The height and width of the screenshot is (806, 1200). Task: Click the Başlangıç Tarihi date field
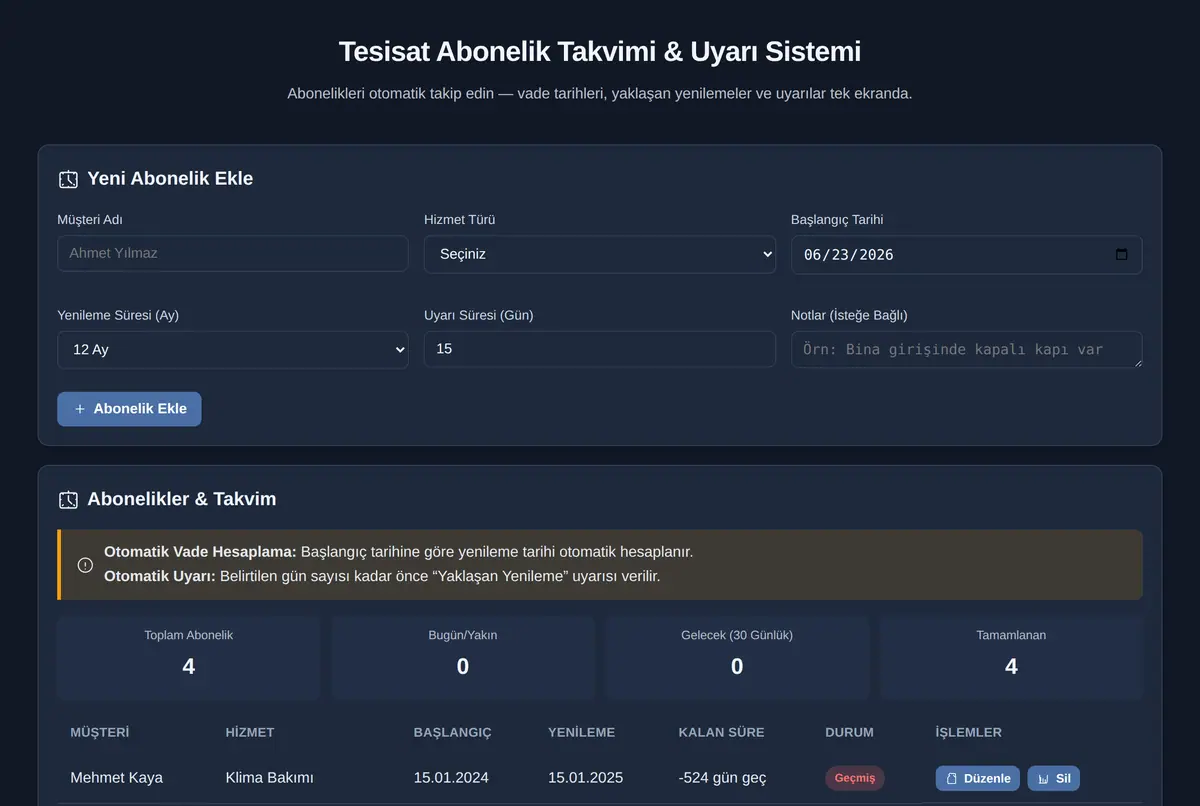(967, 254)
